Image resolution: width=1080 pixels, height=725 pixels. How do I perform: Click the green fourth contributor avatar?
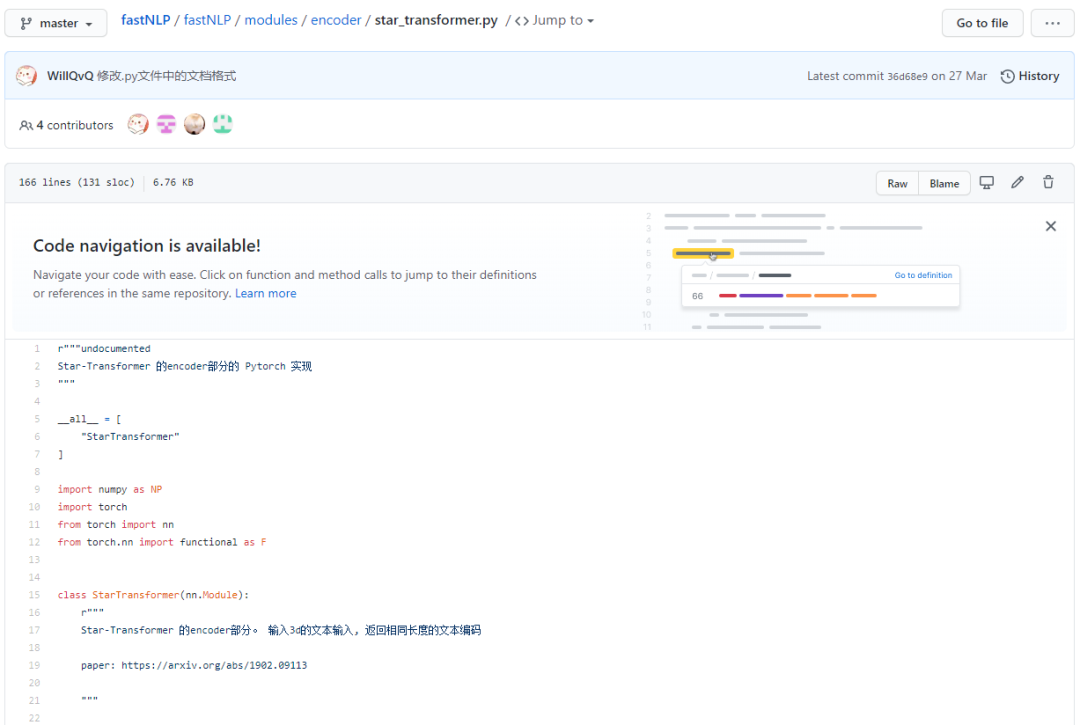click(x=222, y=124)
